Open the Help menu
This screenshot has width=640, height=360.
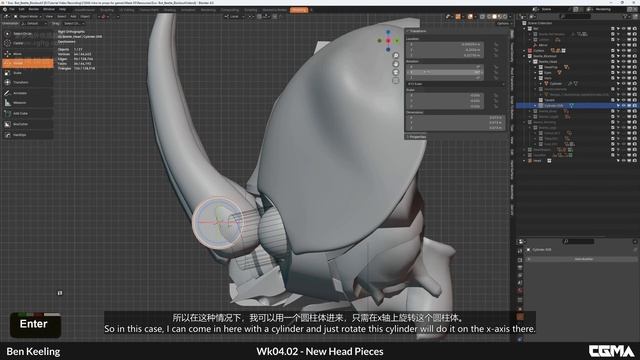[62, 9]
